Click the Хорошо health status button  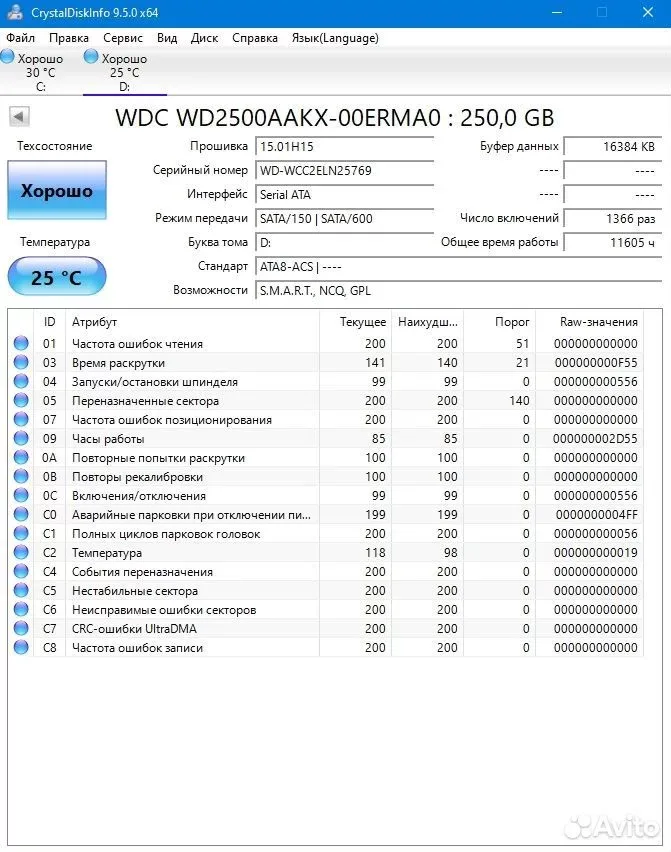point(57,190)
